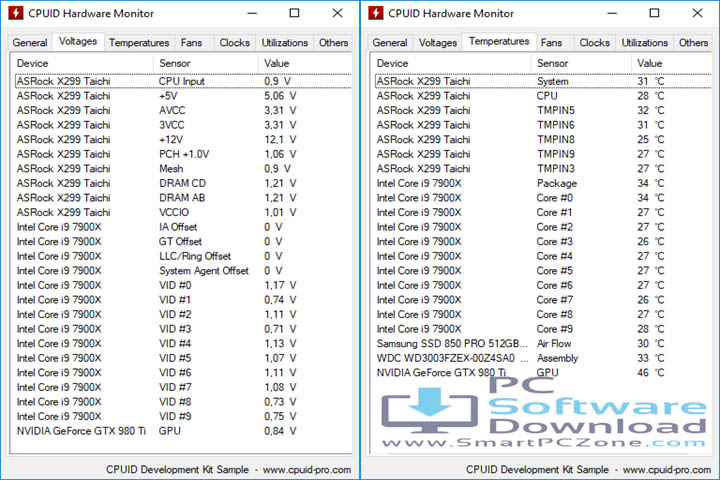Select the Package temperature row
The height and width of the screenshot is (480, 720).
(543, 183)
